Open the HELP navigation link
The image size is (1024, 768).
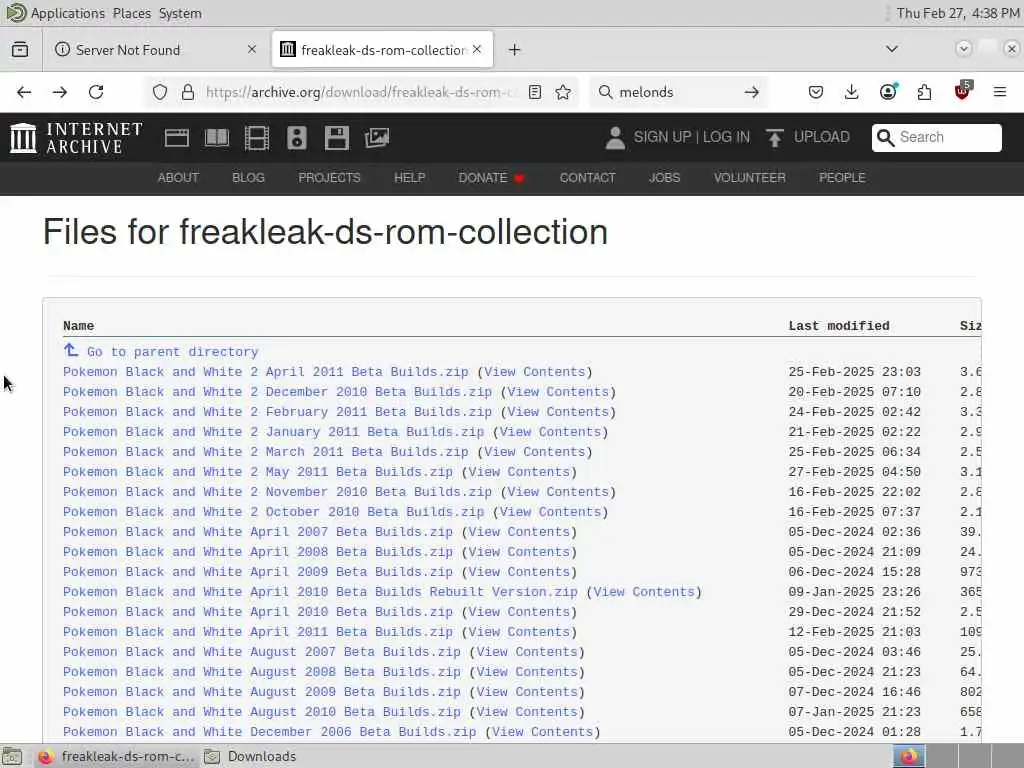(409, 178)
